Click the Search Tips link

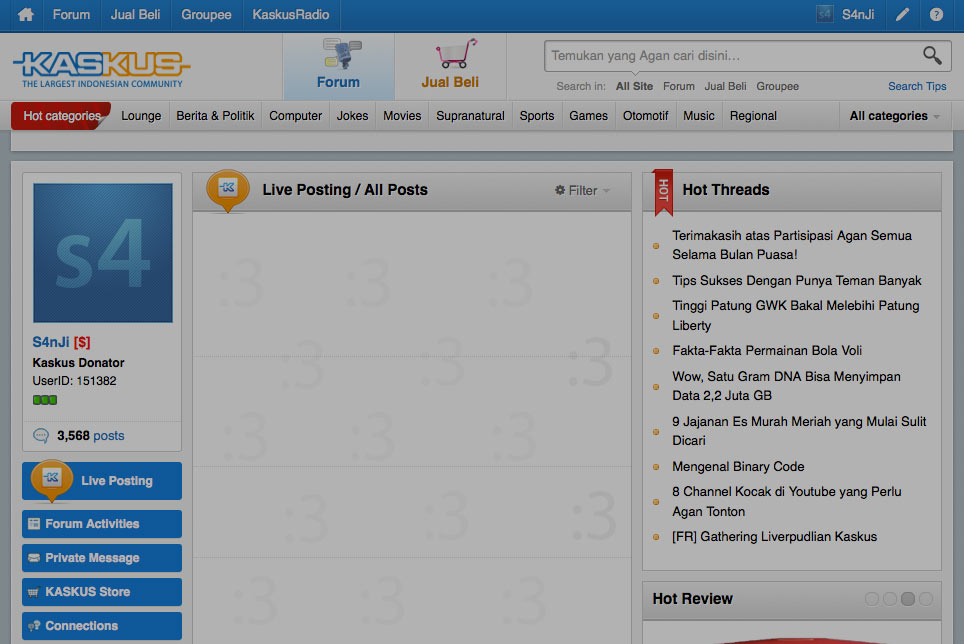[917, 87]
